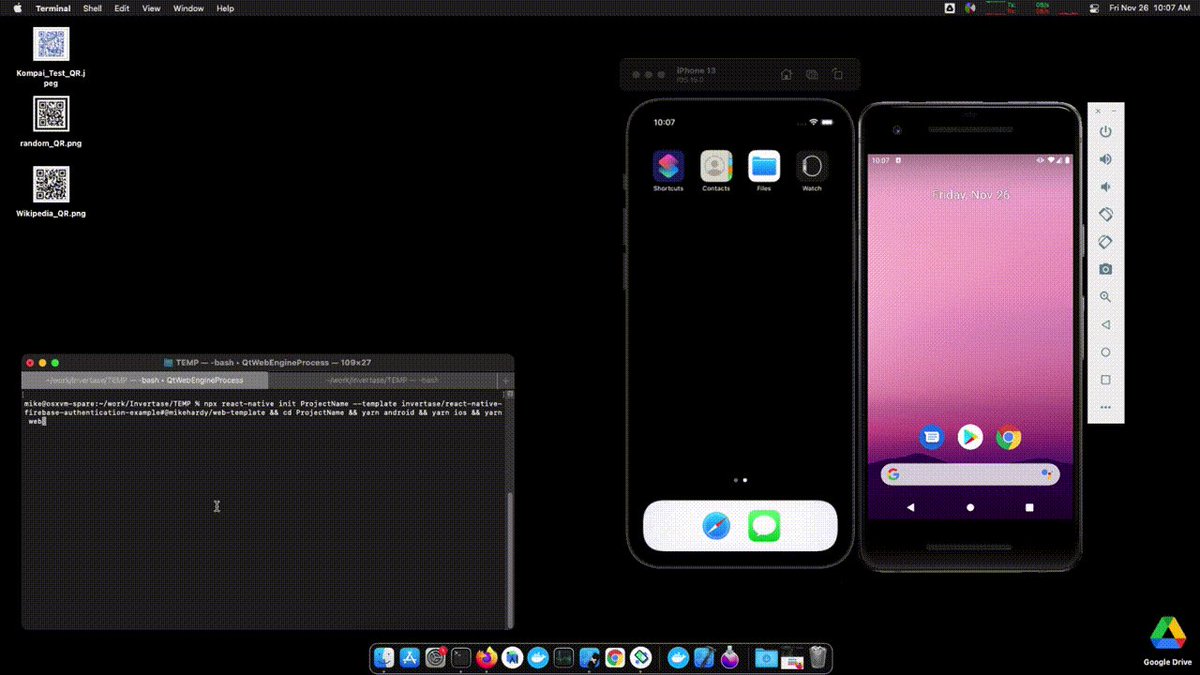The height and width of the screenshot is (675, 1200).
Task: Select Kompai_Test_QR.jpeg desktop file
Action: click(x=51, y=57)
